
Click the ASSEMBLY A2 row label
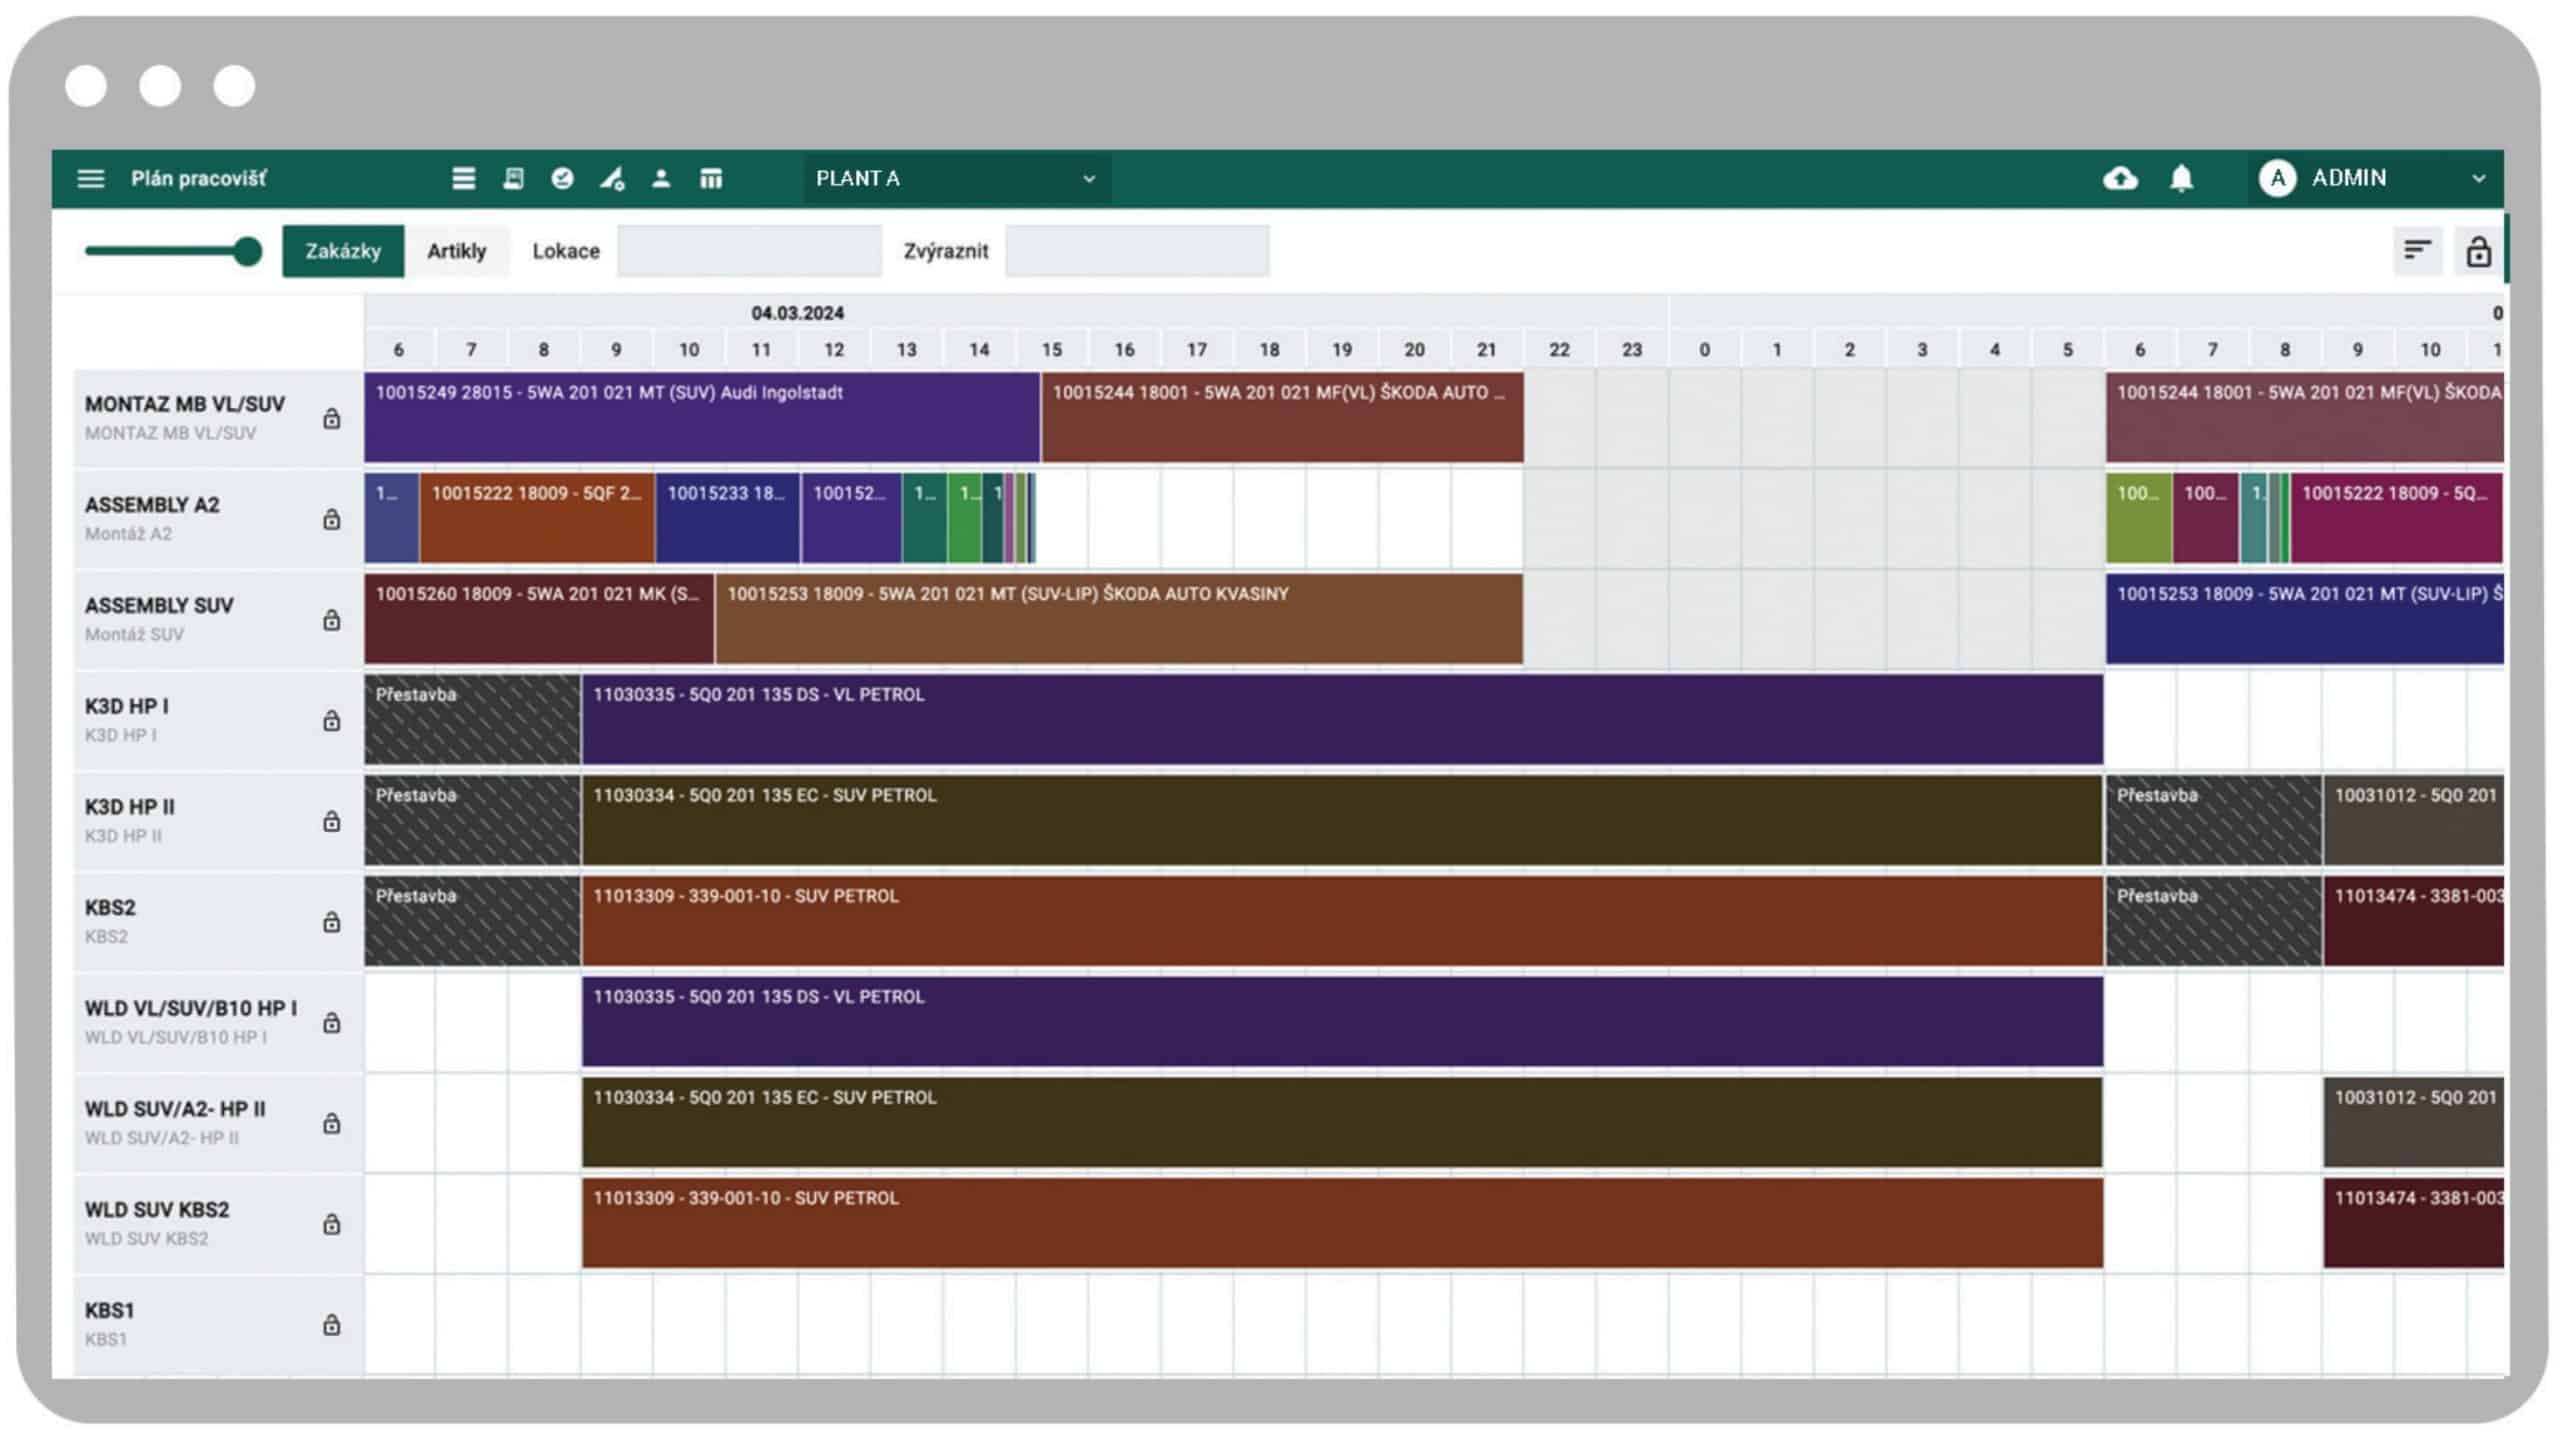click(152, 505)
